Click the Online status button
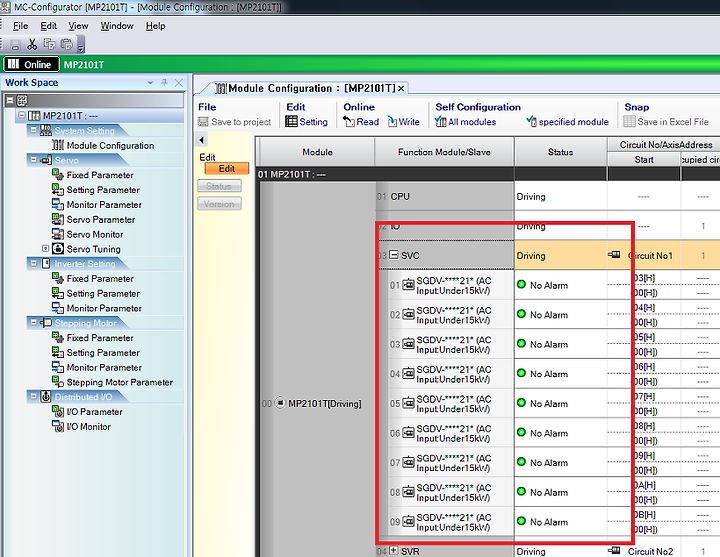 31,64
